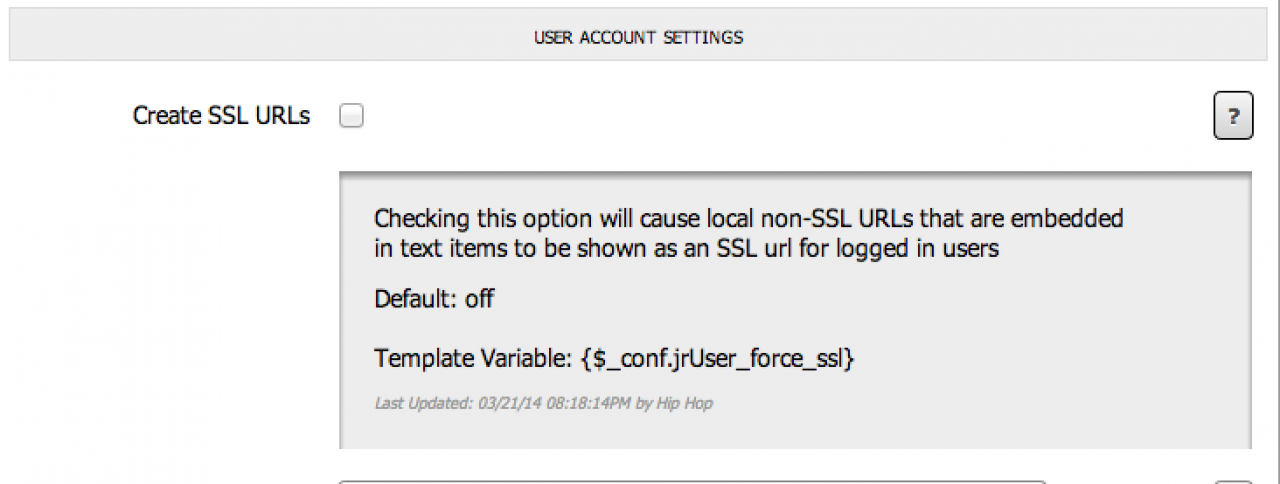Select the User Account Settings section header

[x=638, y=38]
